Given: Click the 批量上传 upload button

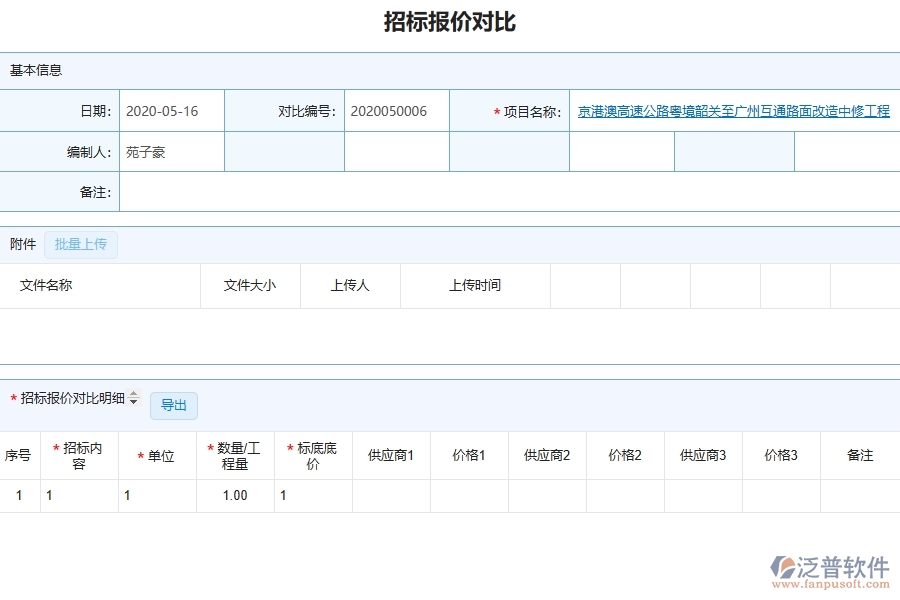Looking at the screenshot, I should pyautogui.click(x=81, y=244).
